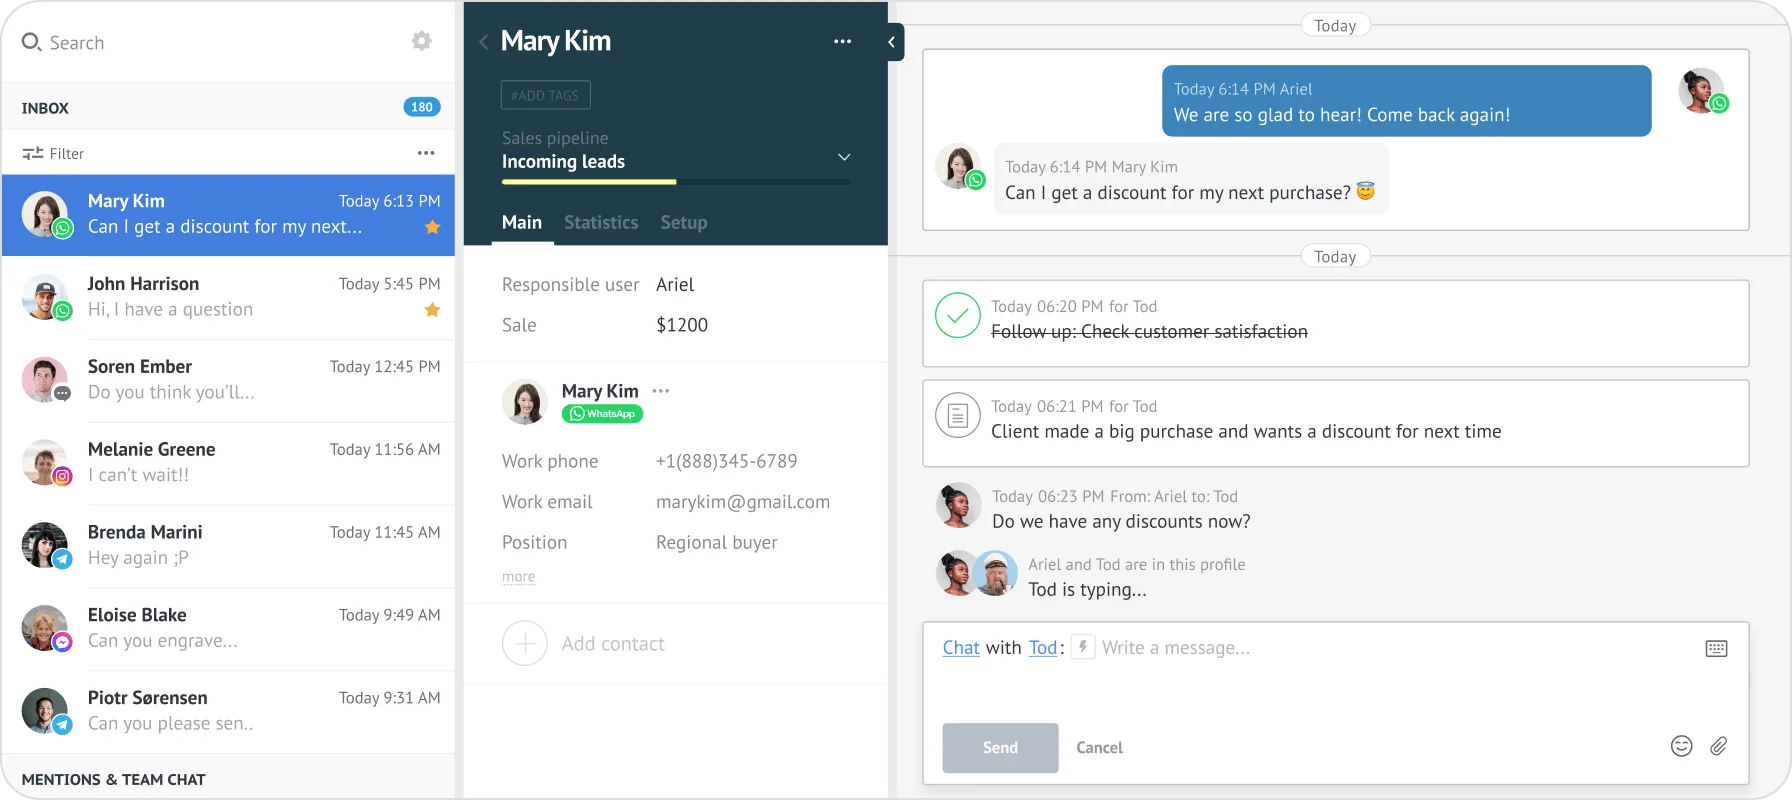Switch to the Main tab
Viewport: 1792px width, 800px height.
tap(522, 223)
